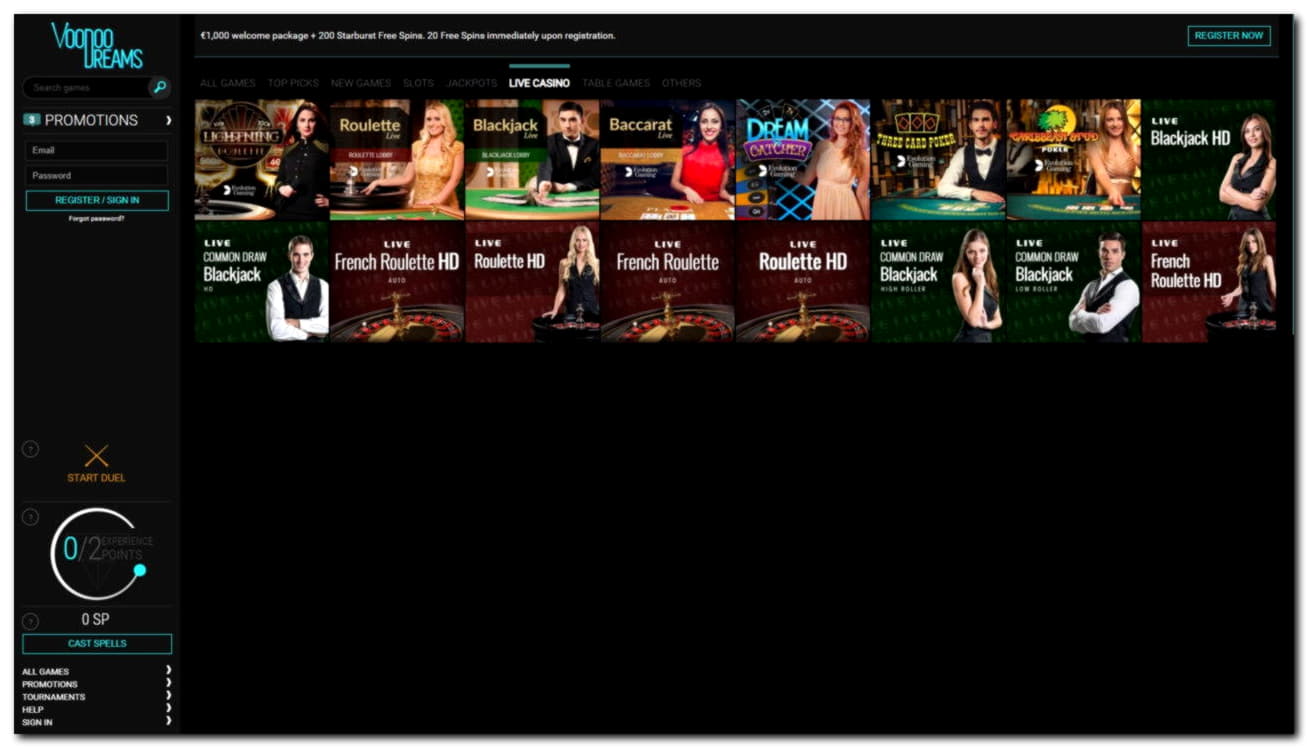Select the New Games tab

361,83
